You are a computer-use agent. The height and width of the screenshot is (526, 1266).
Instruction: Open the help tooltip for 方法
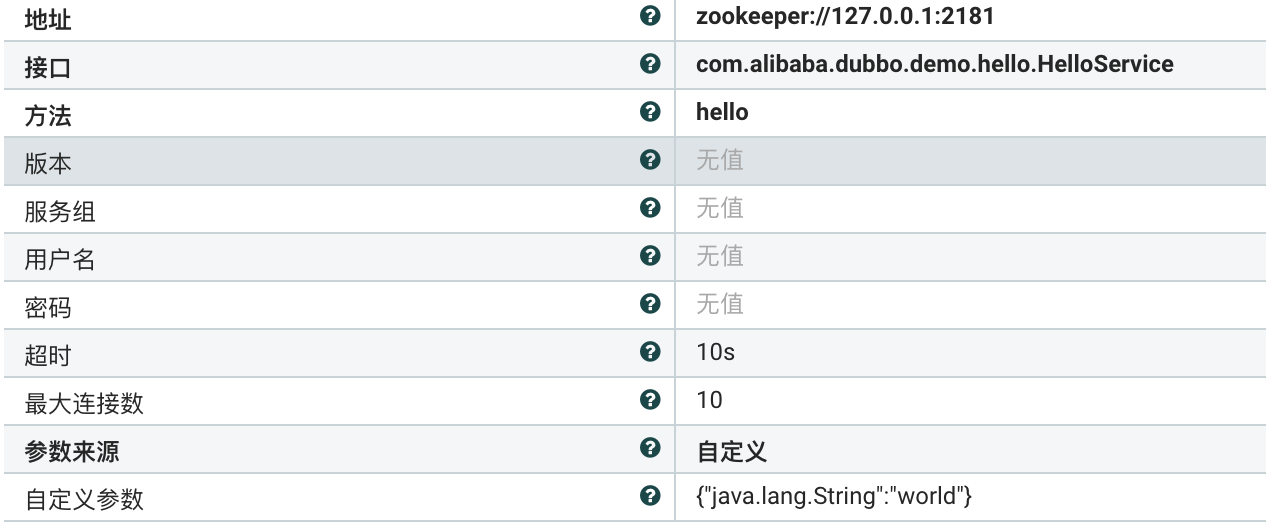point(650,112)
